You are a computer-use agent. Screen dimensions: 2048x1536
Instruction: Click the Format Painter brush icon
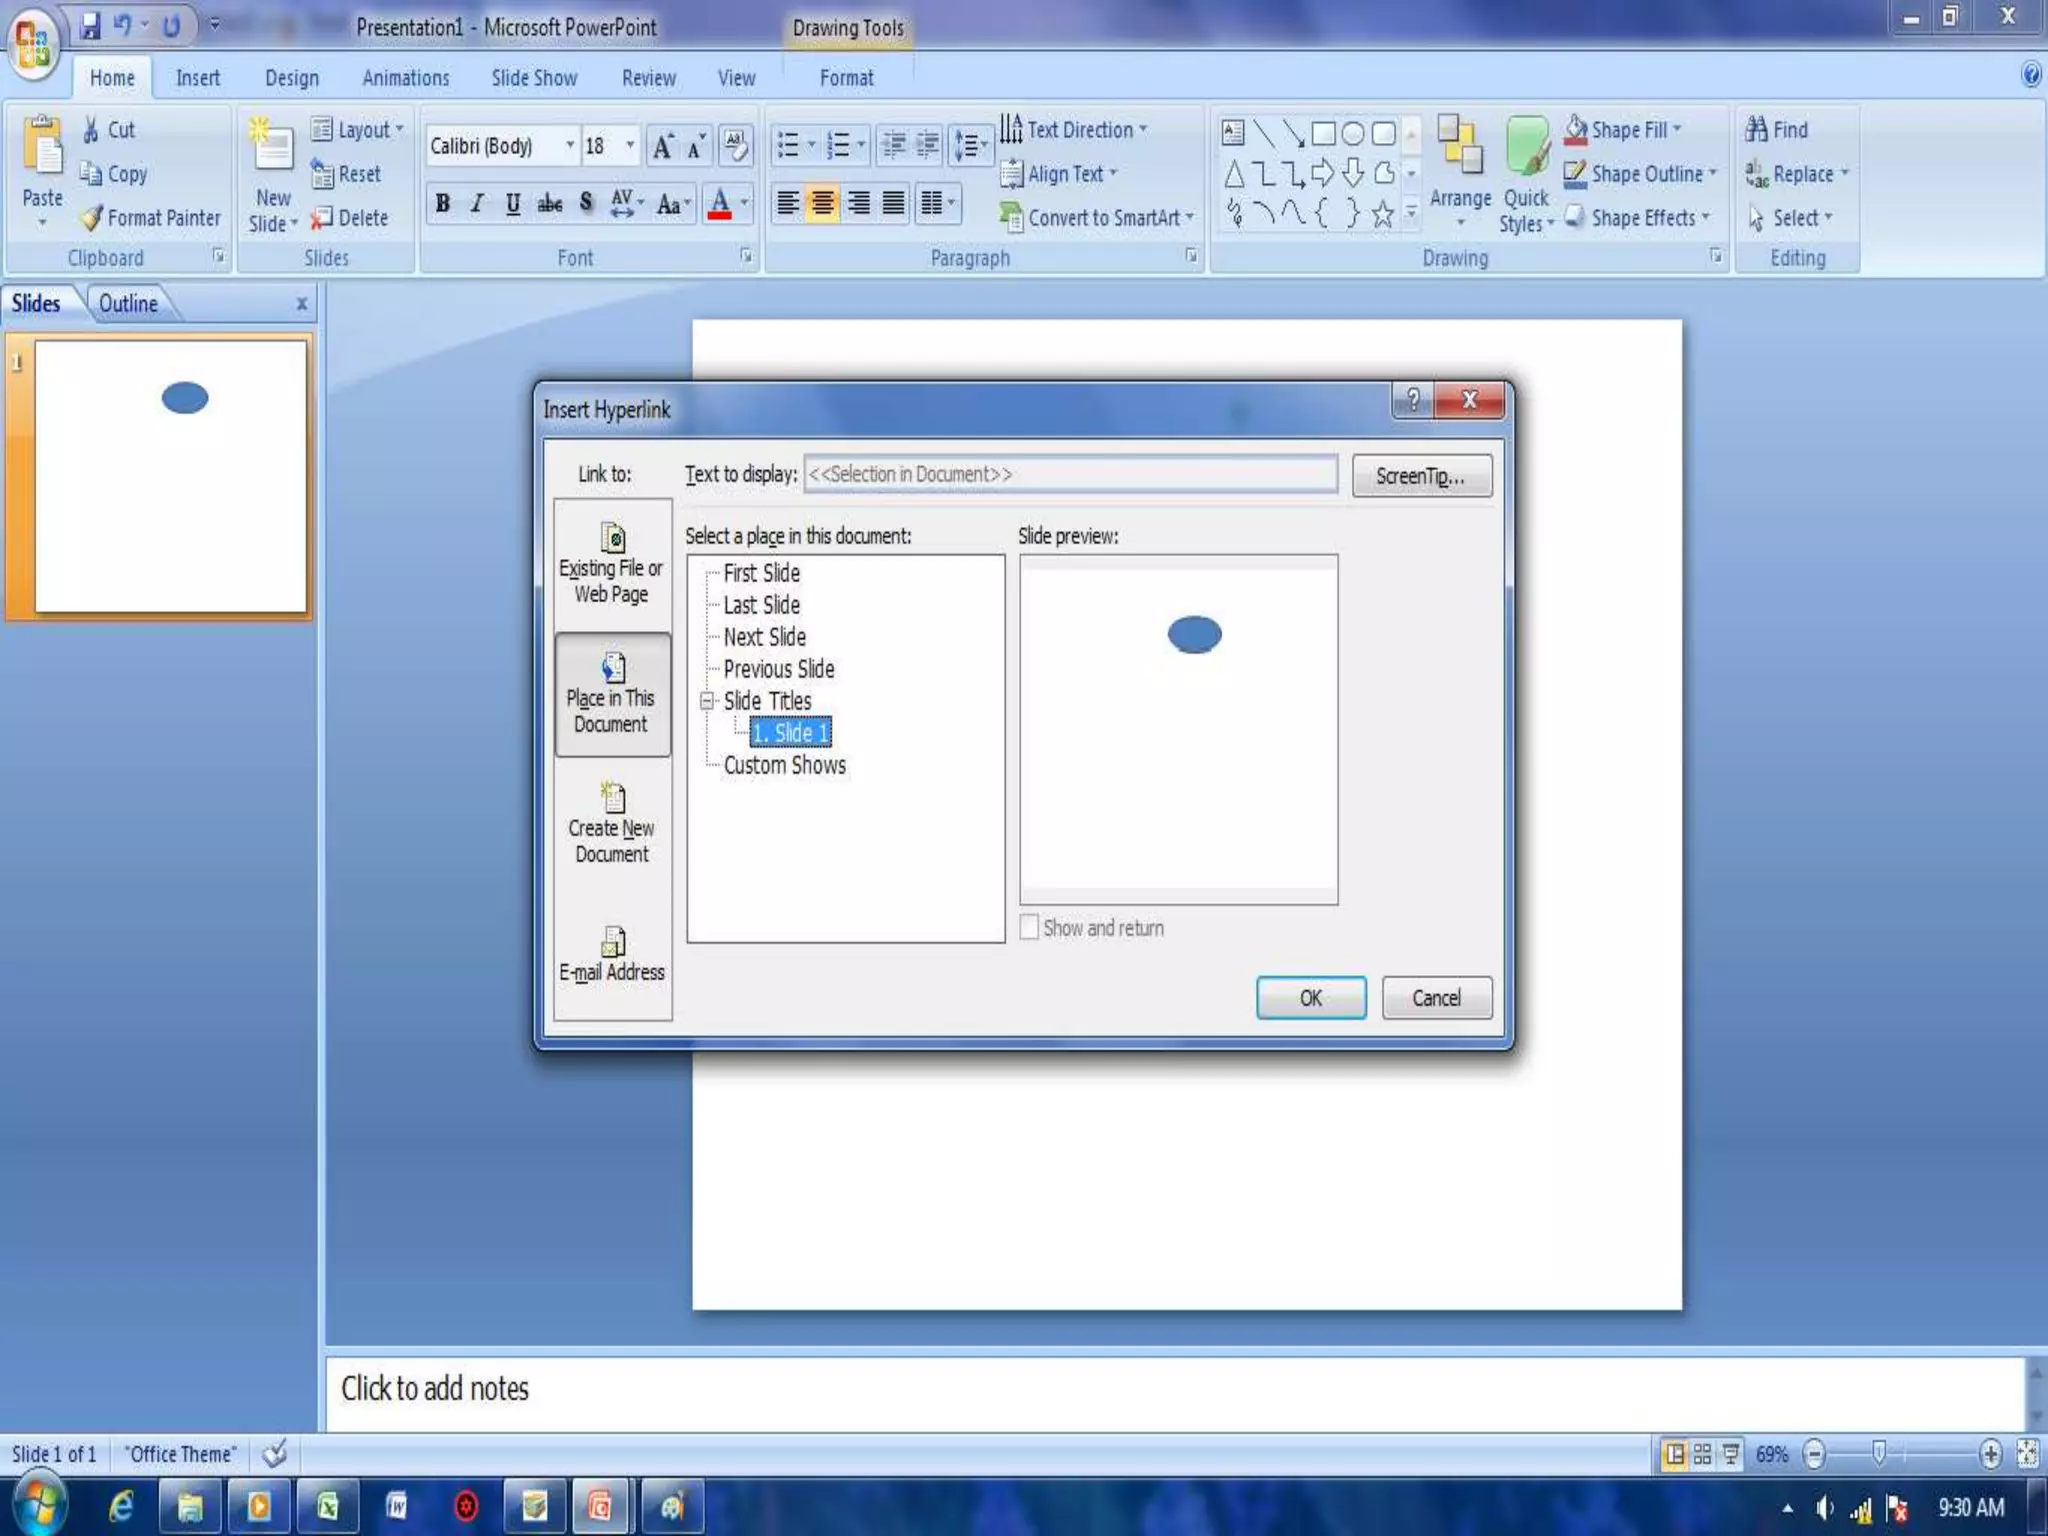(92, 217)
